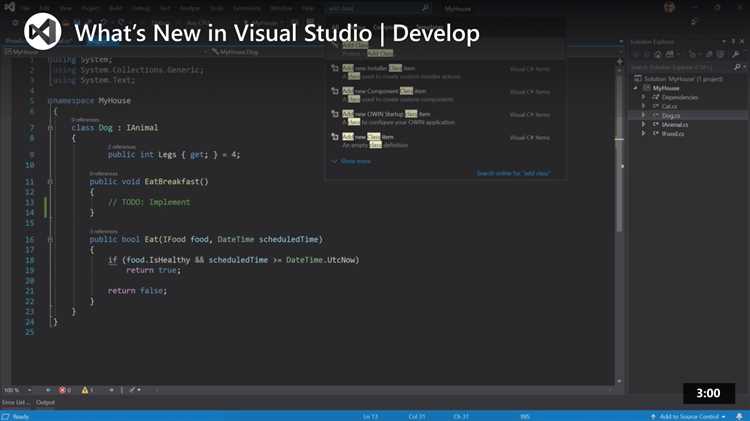Toggle the Solution Explorer auto-hide pin
Viewport: 750px width, 421px height.
click(x=733, y=42)
